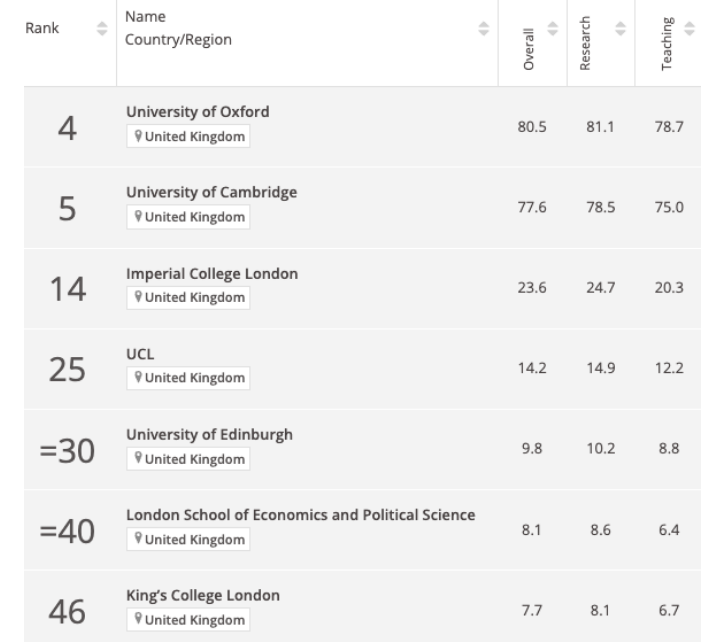Open University of Cambridge link
Viewport: 709px width, 642px height.
(x=211, y=192)
